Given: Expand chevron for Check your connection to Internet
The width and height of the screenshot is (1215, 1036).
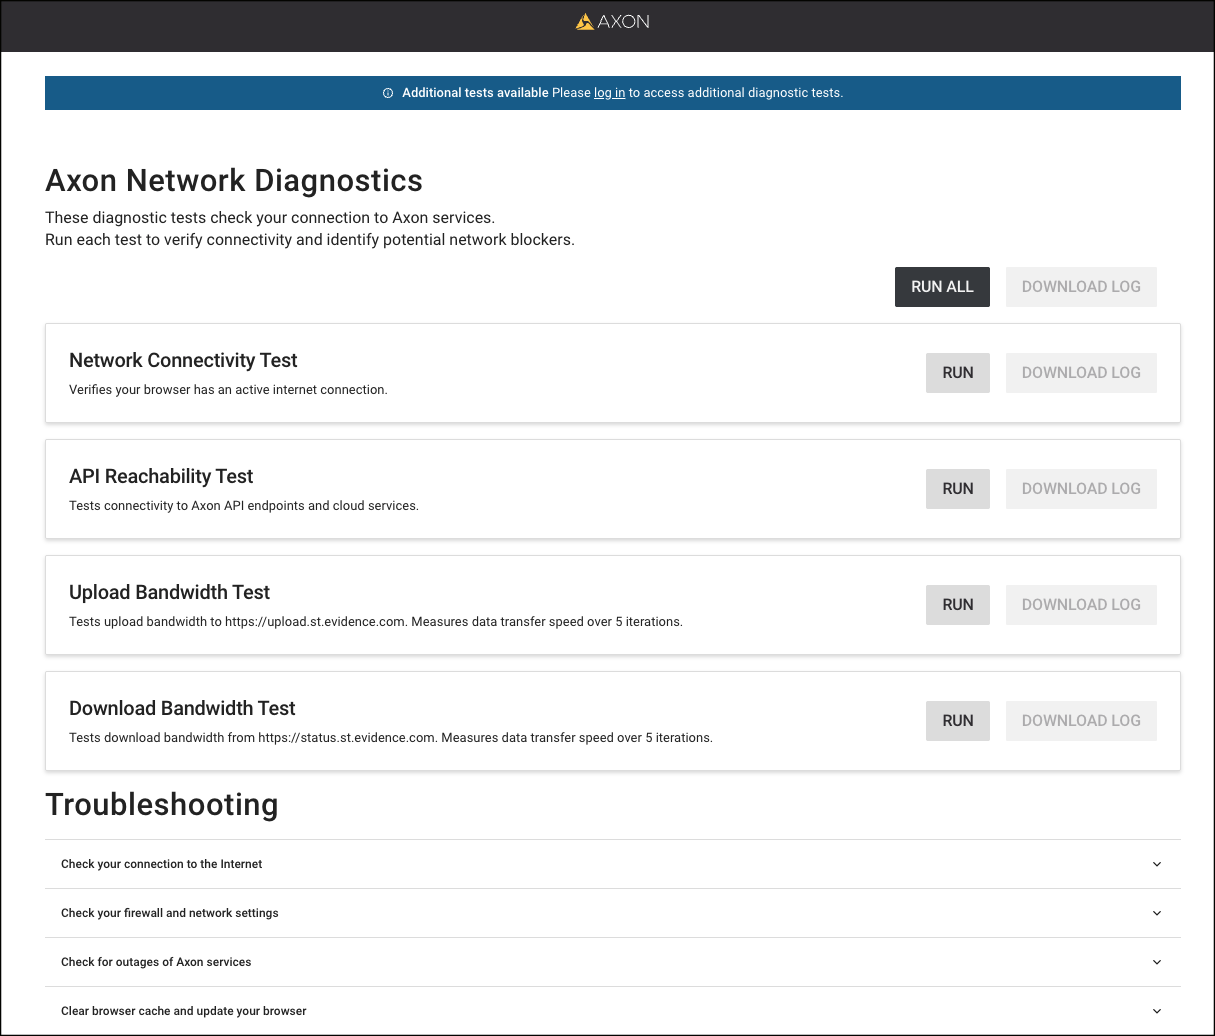Looking at the screenshot, I should point(1157,864).
